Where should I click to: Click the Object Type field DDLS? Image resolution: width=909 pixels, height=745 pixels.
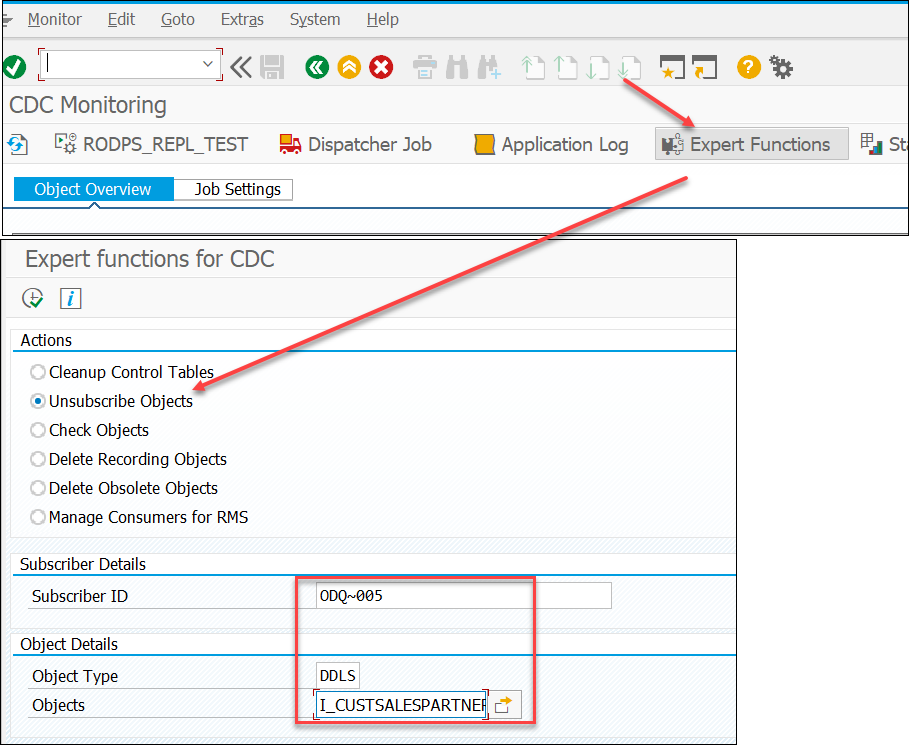(338, 675)
